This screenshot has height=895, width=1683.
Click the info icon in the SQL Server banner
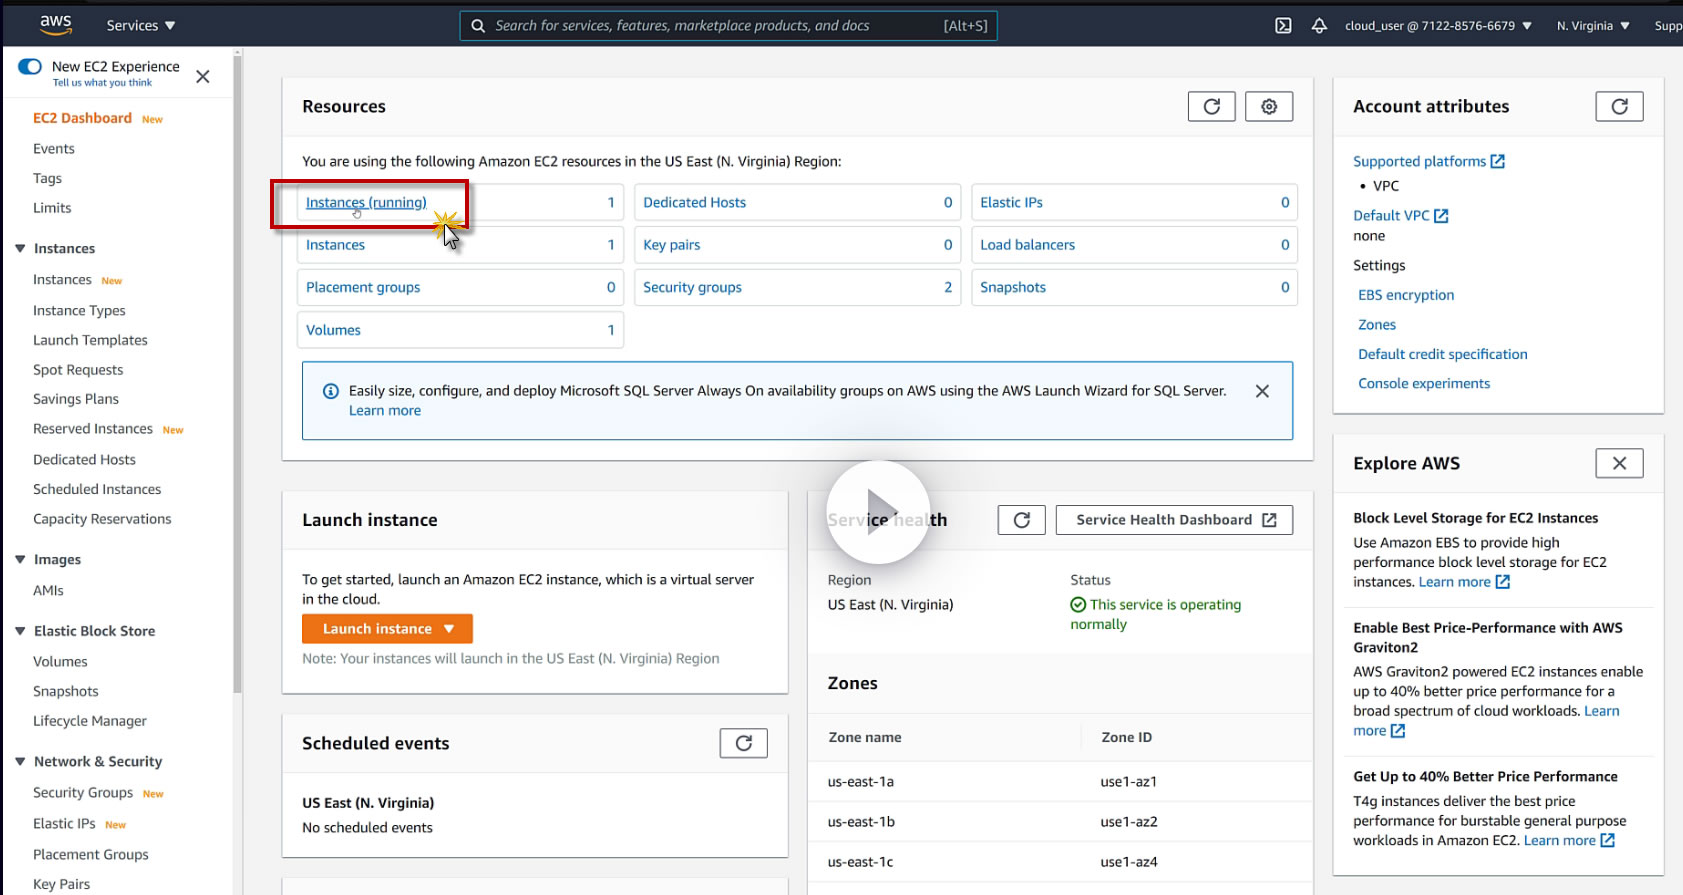point(331,391)
